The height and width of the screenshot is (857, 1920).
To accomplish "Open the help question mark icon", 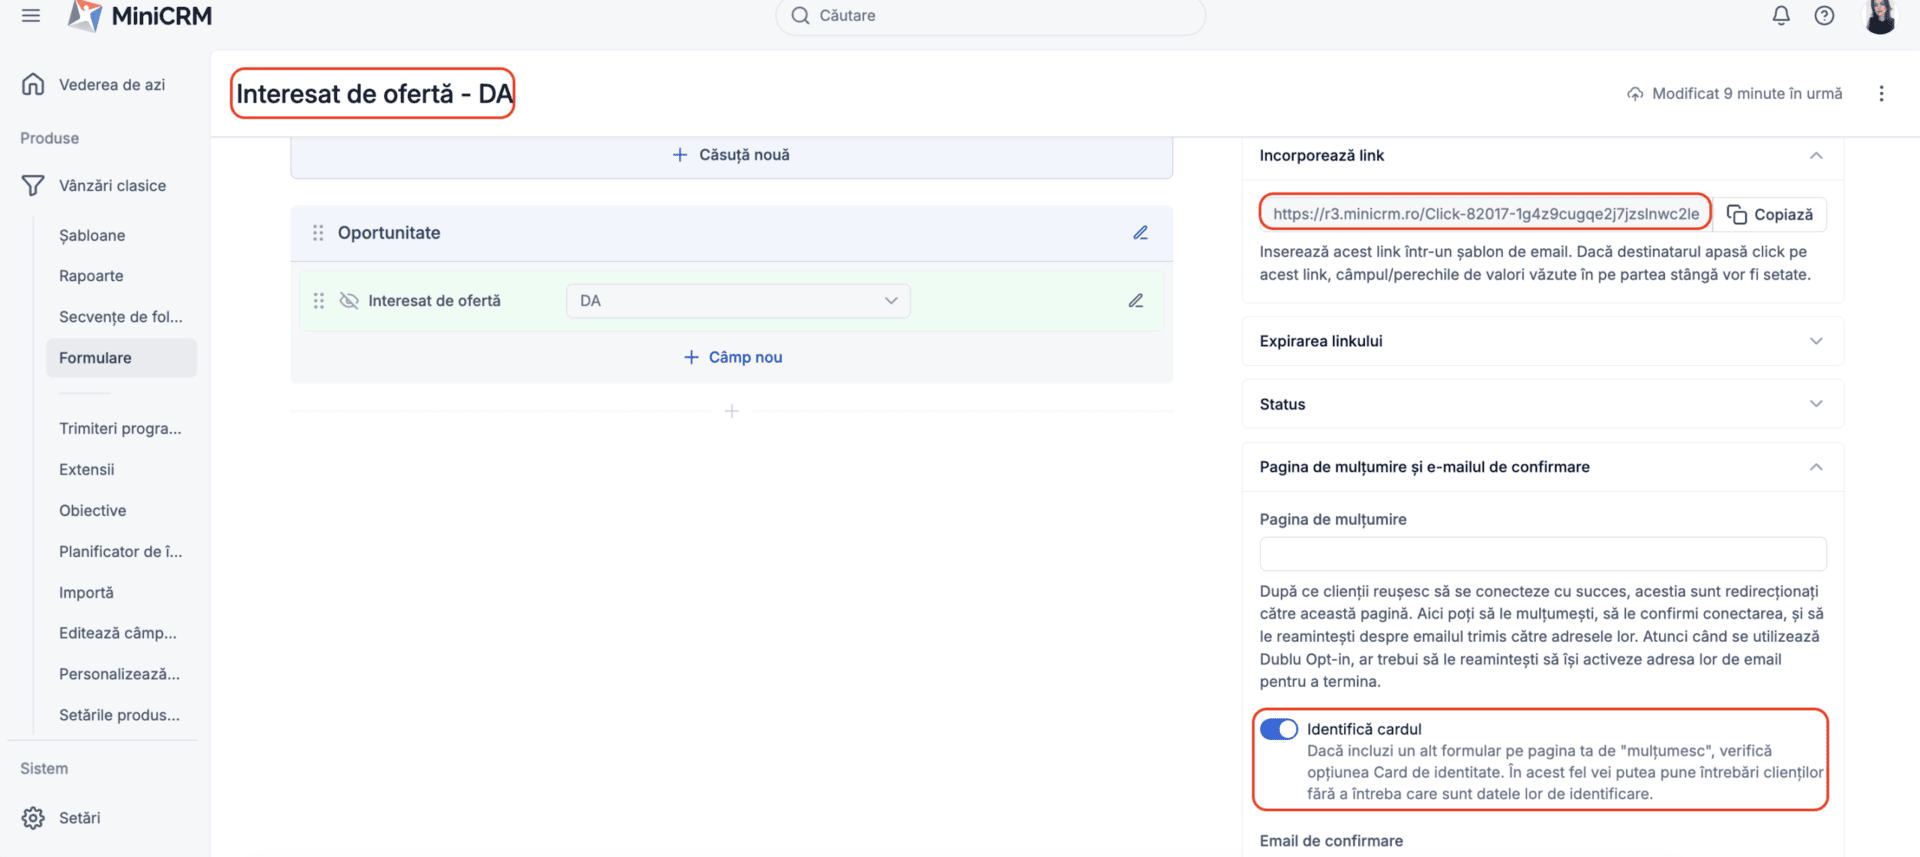I will point(1824,16).
